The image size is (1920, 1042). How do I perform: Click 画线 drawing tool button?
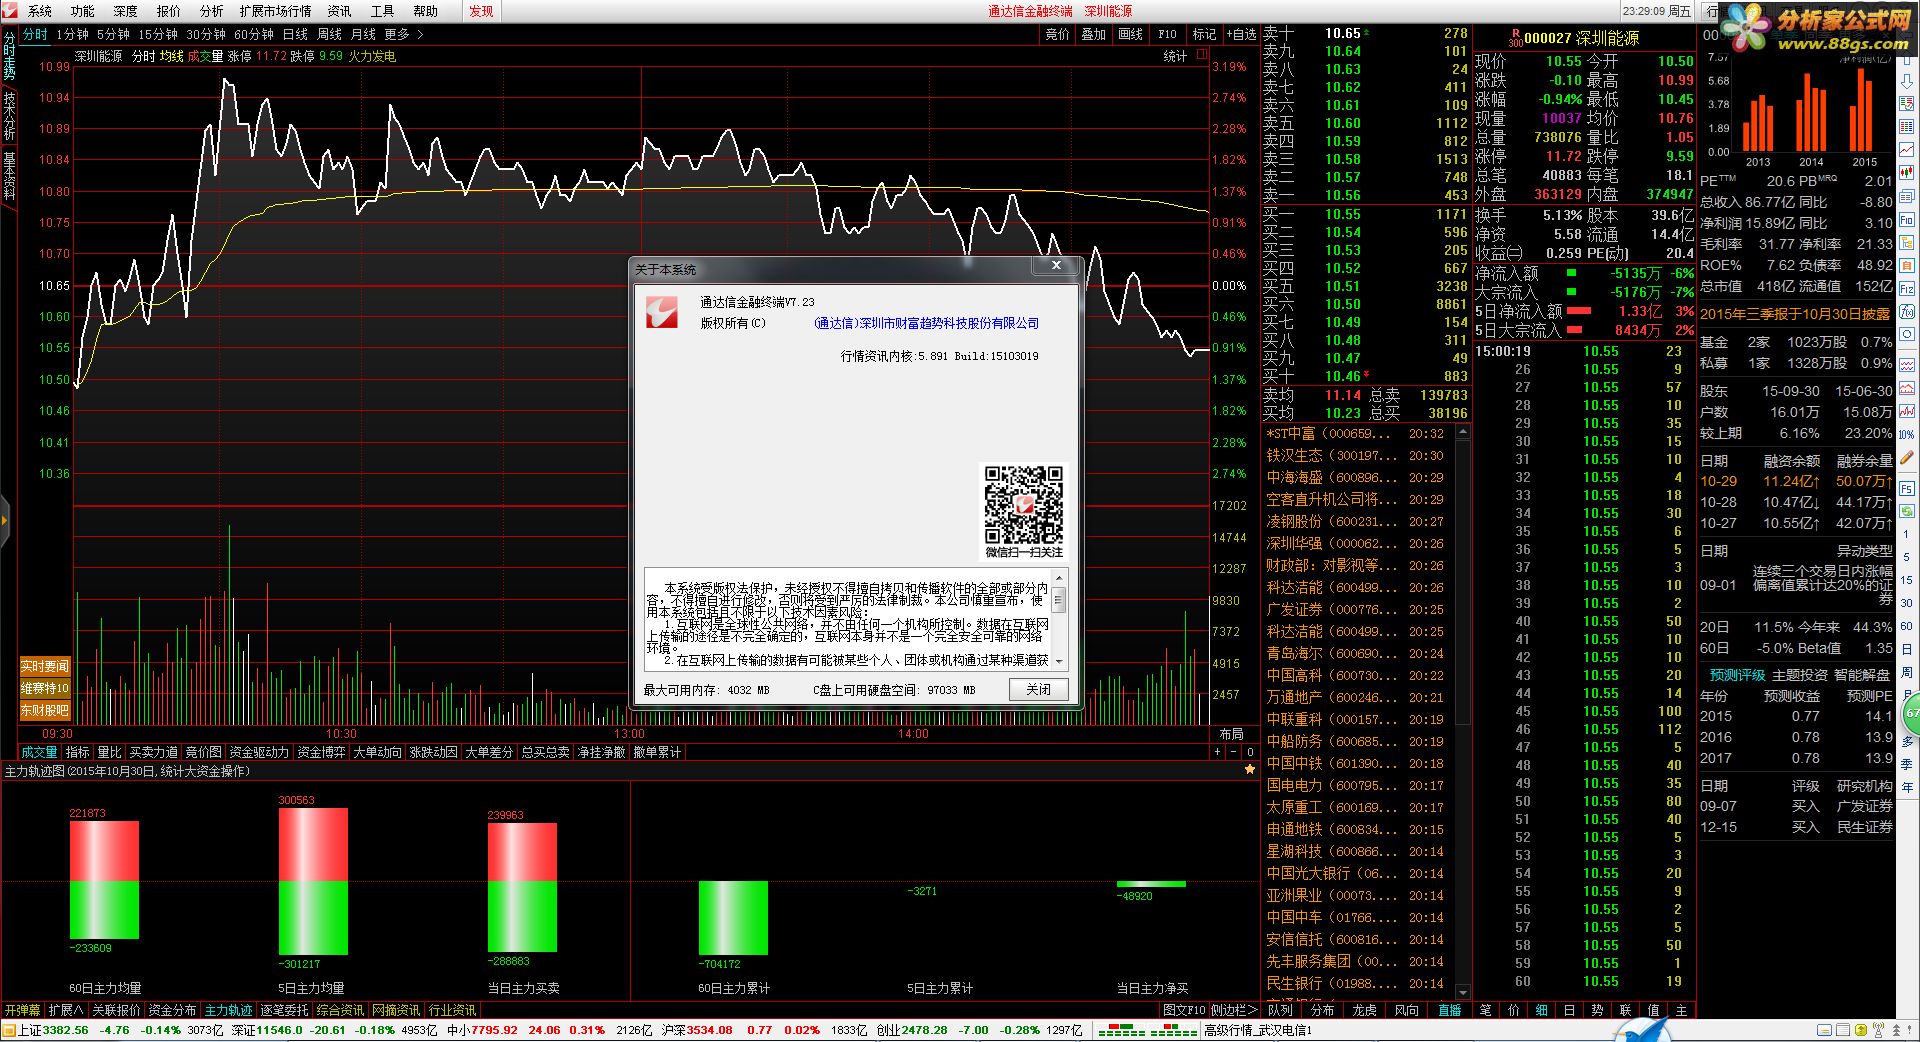point(1131,34)
